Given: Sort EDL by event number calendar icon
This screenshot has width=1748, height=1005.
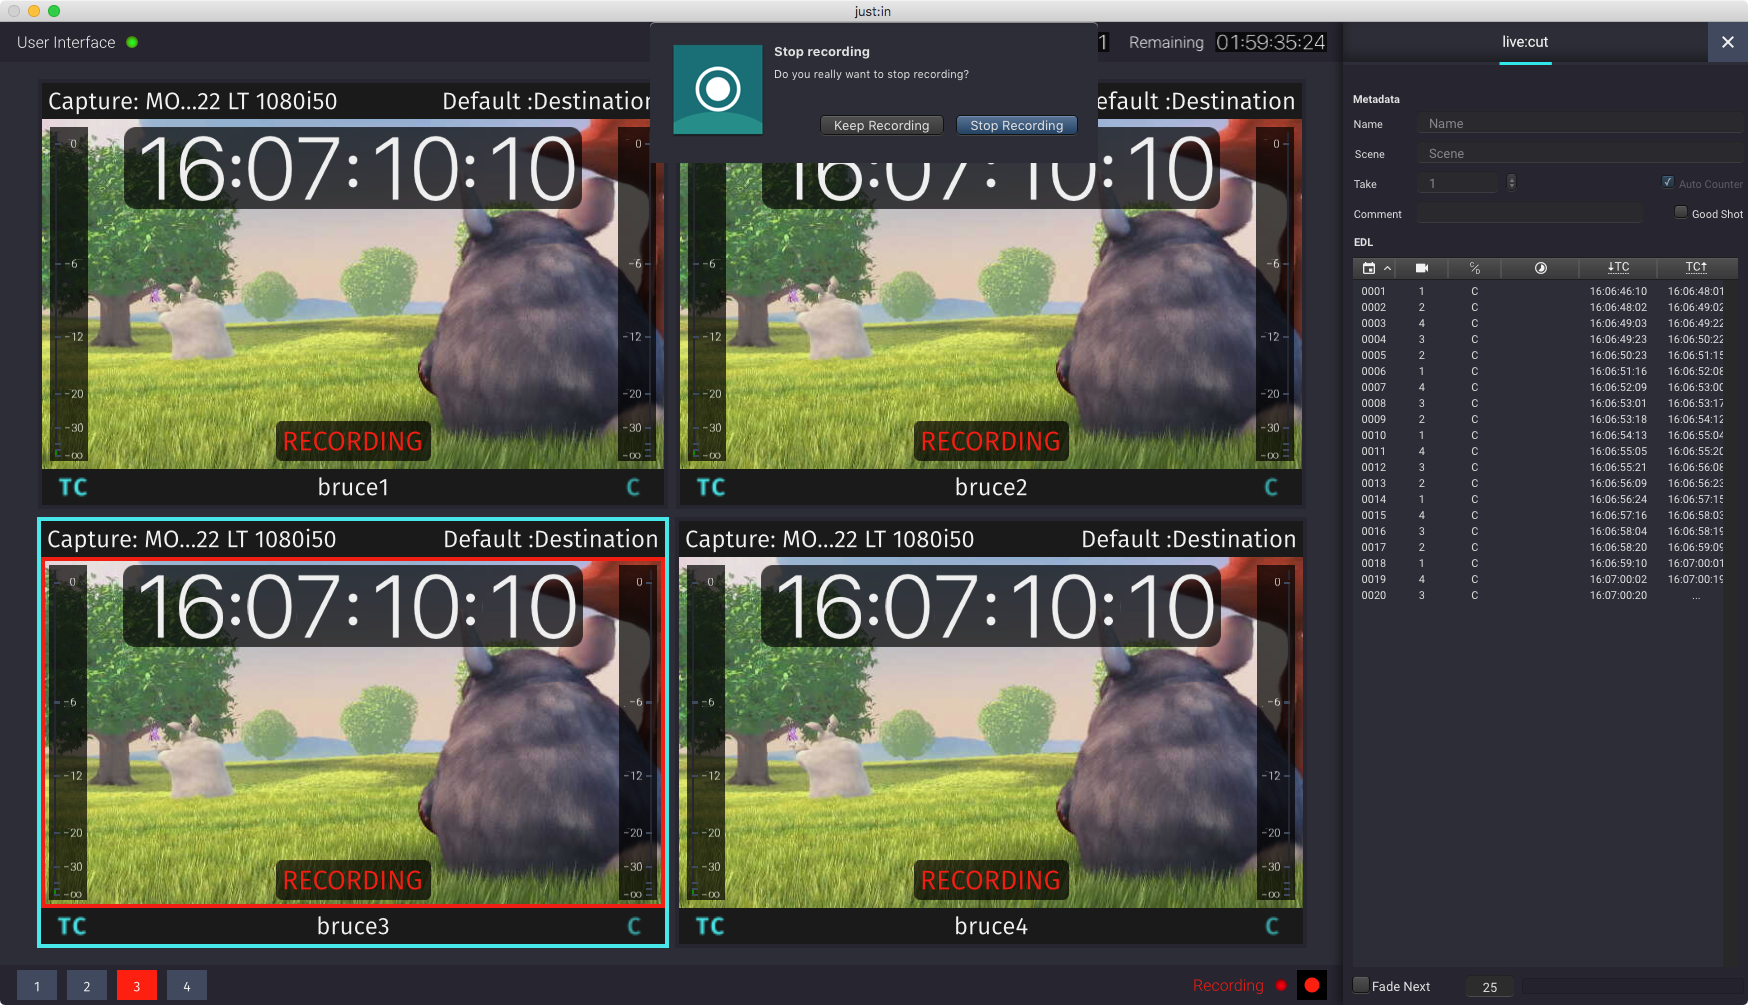Looking at the screenshot, I should [x=1369, y=268].
